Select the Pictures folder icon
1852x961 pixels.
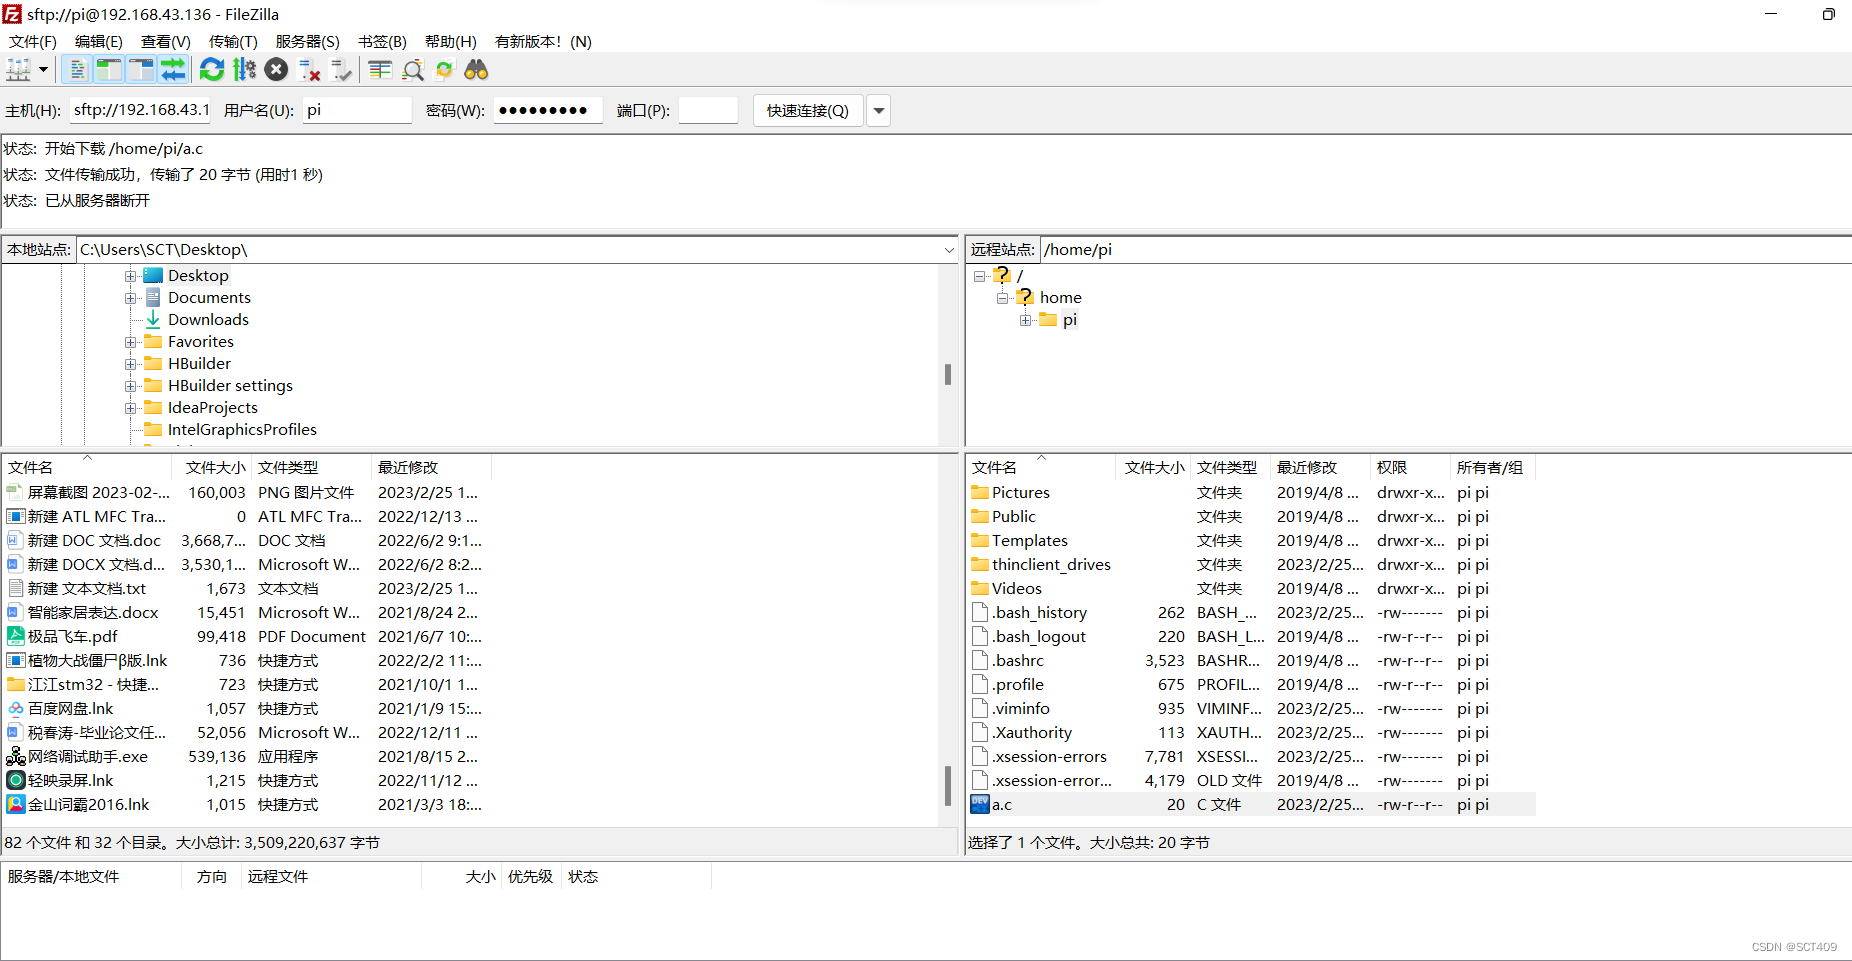[980, 493]
